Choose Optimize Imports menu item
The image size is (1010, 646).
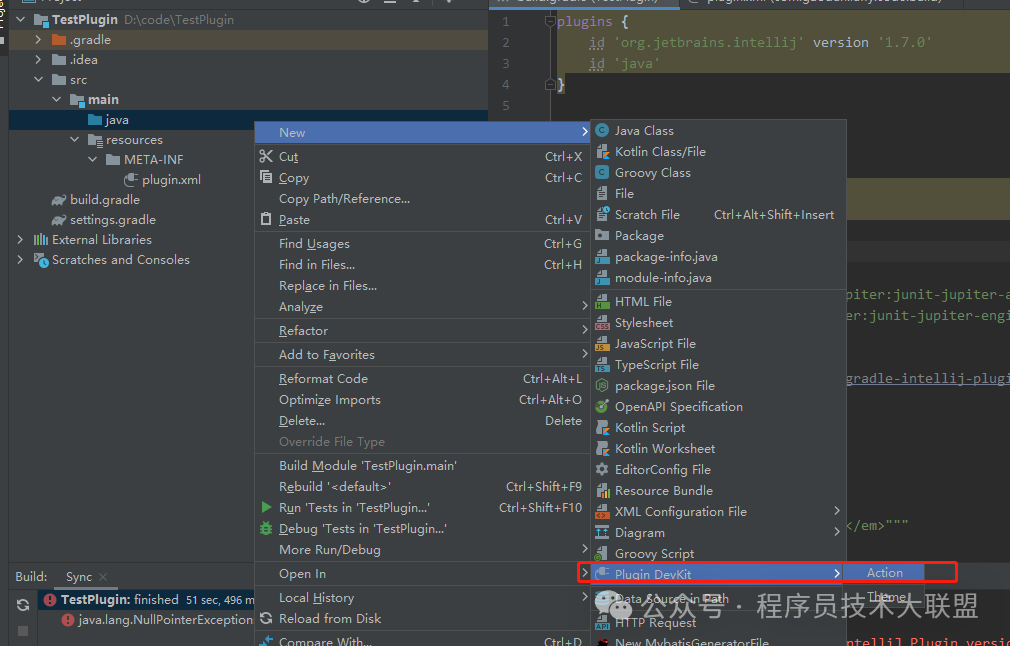coord(423,400)
